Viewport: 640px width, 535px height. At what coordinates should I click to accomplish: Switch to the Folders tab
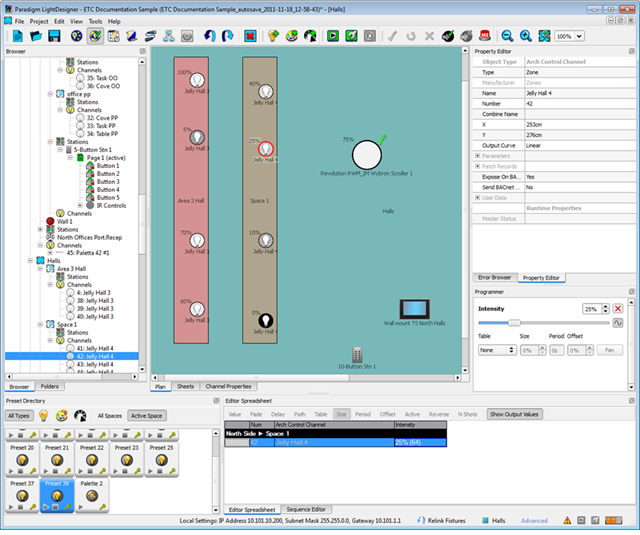[x=50, y=386]
